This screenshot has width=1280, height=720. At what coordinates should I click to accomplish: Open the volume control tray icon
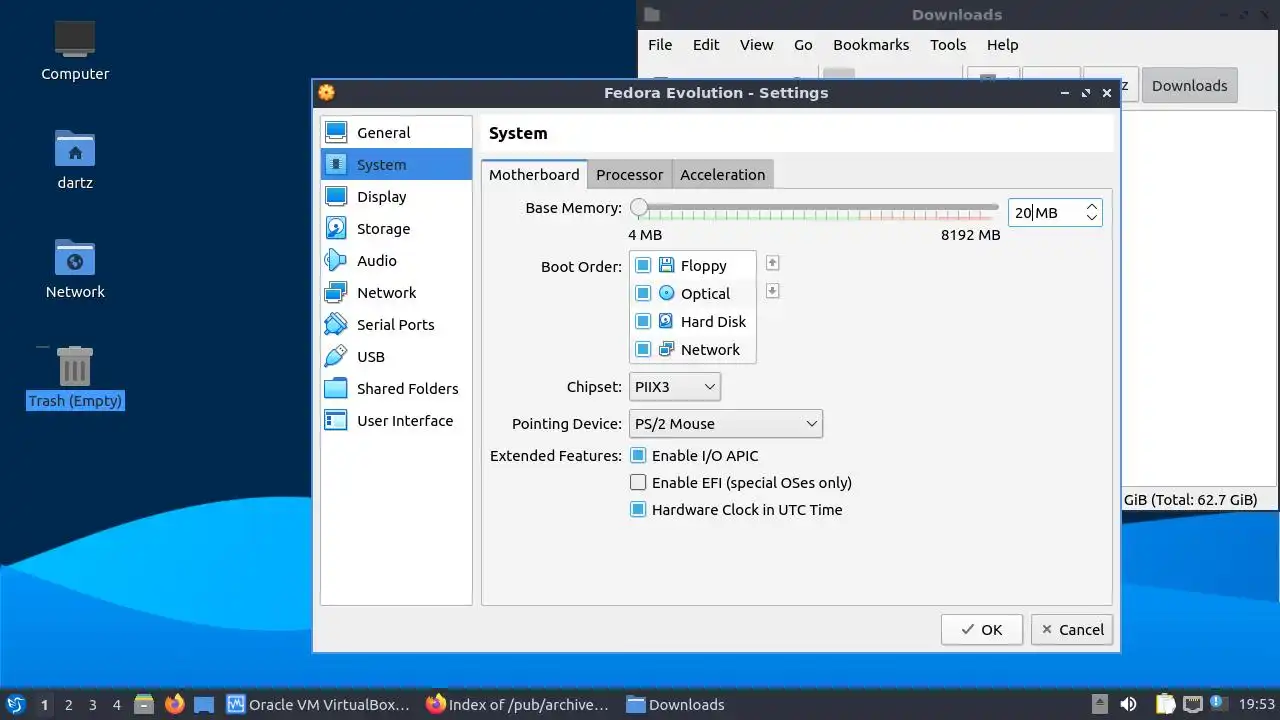1128,704
